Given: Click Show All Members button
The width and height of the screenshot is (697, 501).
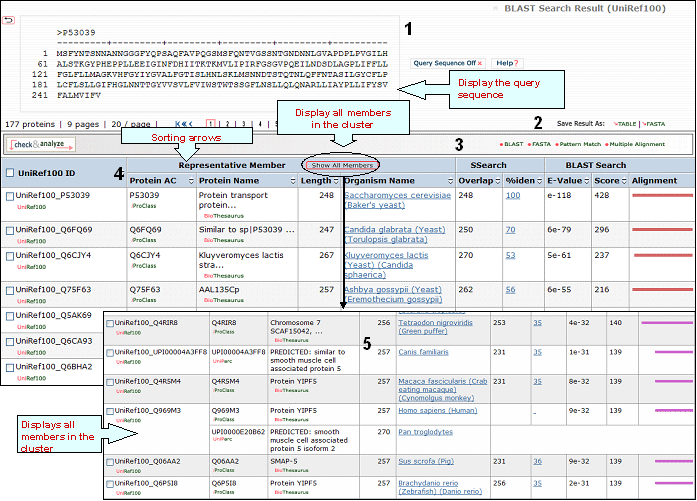Looking at the screenshot, I should coord(343,165).
